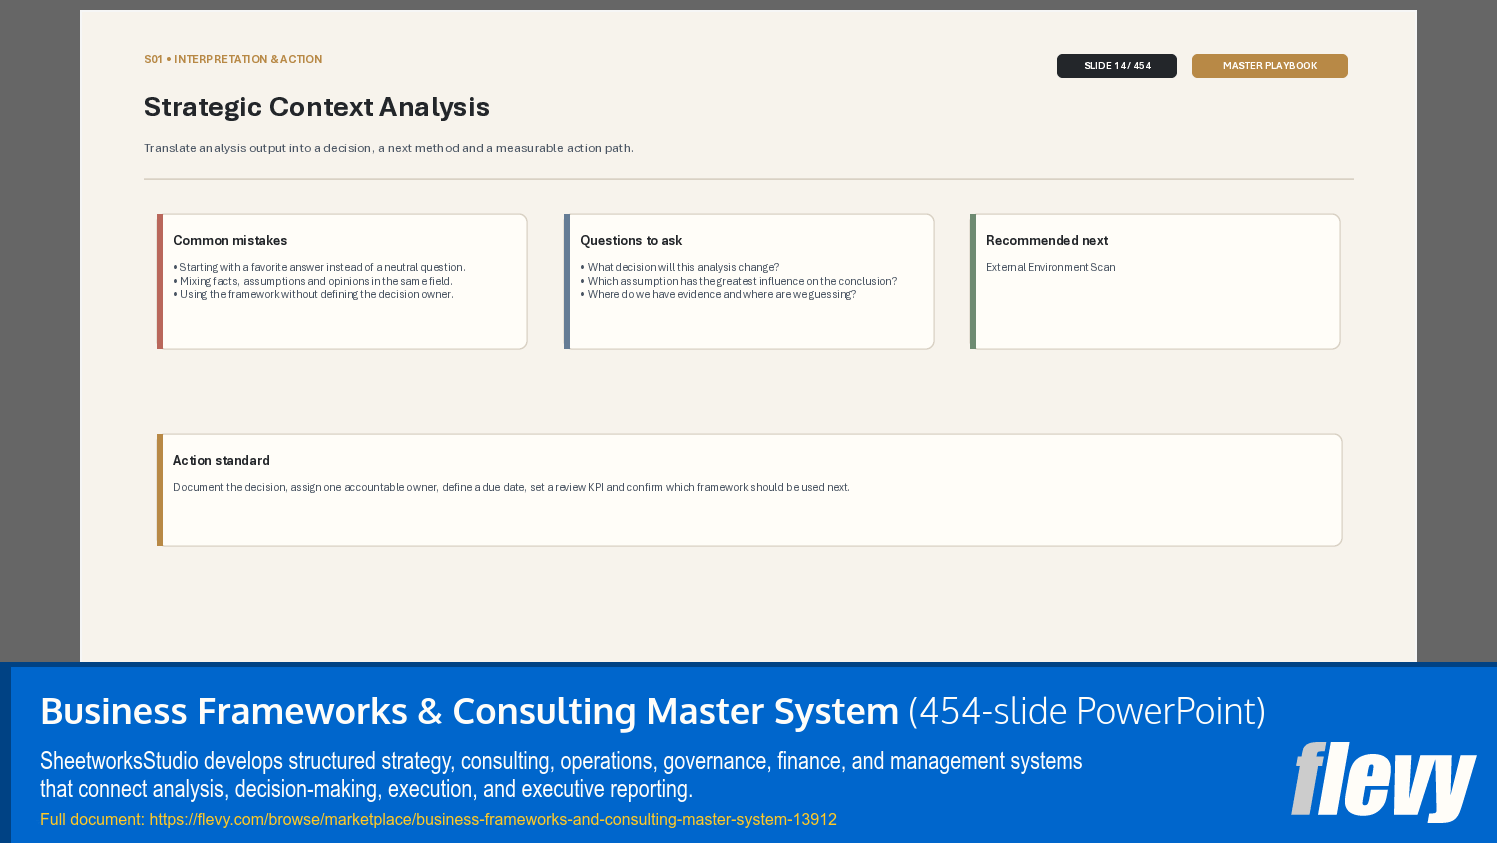The width and height of the screenshot is (1497, 843).
Task: Click the External Environment Scan text
Action: coord(1051,267)
